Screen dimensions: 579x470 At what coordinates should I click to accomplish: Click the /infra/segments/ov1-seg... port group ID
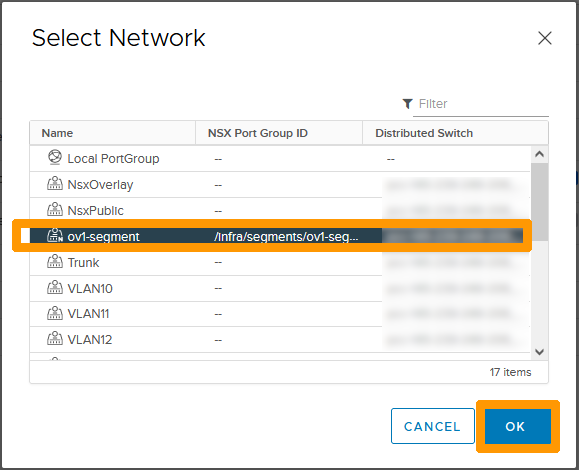click(286, 237)
